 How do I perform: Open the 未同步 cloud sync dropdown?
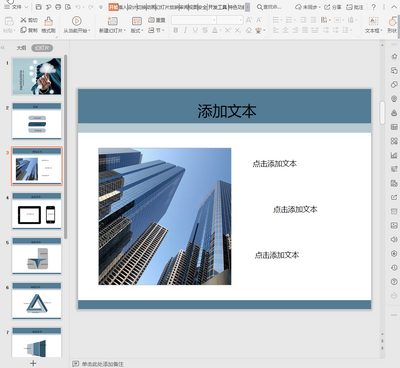tap(308, 7)
